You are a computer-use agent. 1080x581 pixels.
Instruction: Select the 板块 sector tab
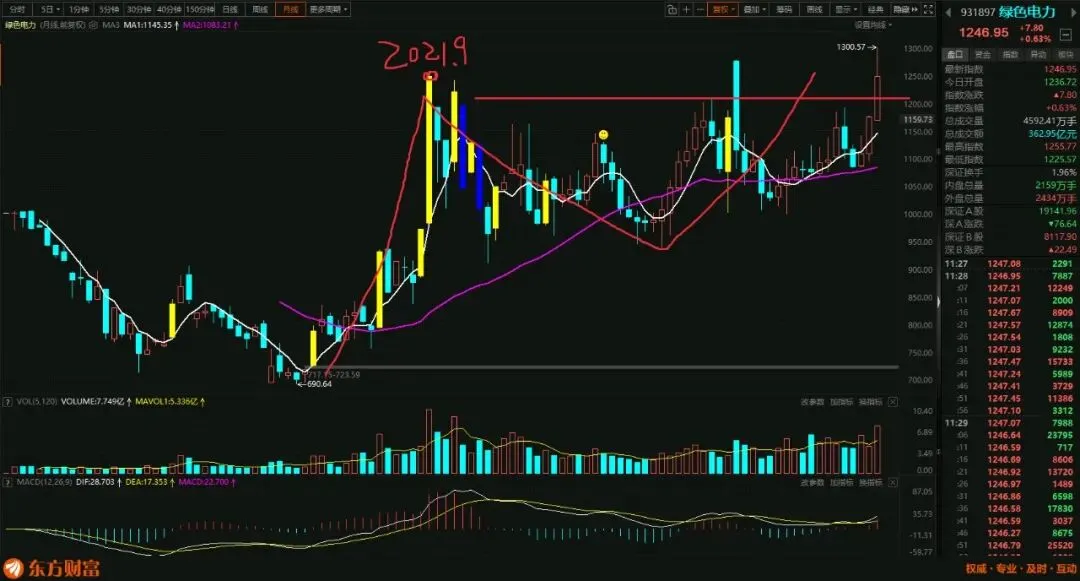pos(1065,54)
